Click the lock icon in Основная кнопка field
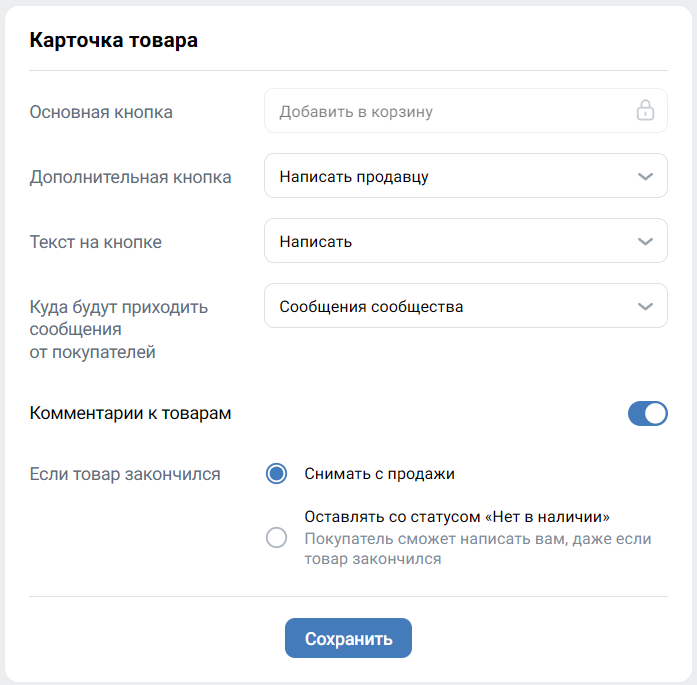The image size is (697, 685). pos(645,111)
